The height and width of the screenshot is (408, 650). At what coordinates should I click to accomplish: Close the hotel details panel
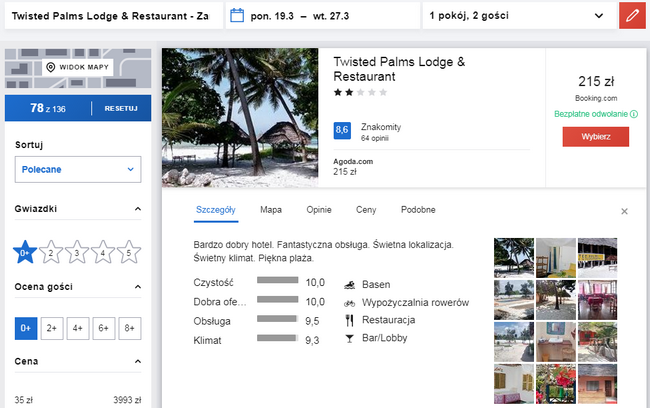pos(624,211)
